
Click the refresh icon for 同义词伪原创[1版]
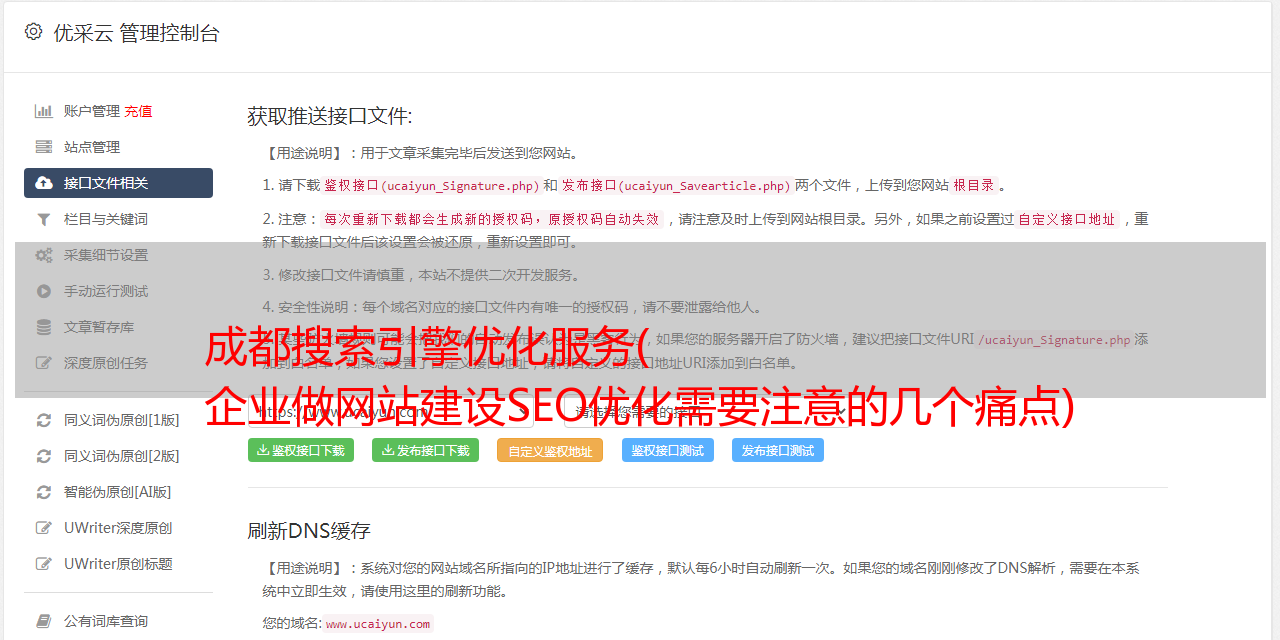click(x=44, y=420)
